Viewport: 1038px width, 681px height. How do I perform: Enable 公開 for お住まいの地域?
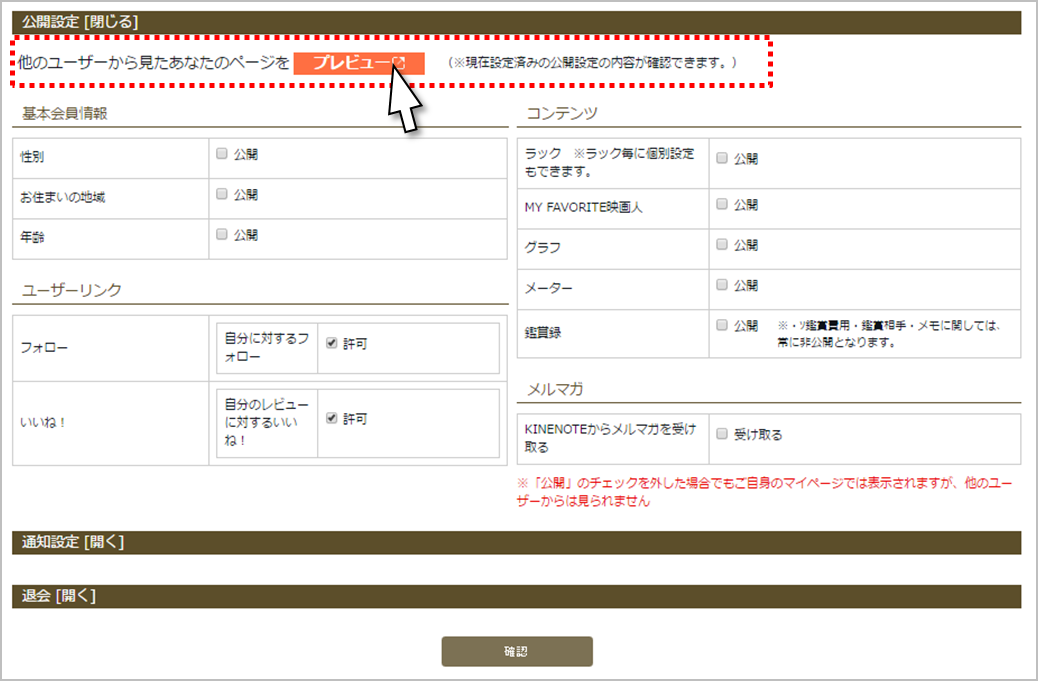point(222,194)
